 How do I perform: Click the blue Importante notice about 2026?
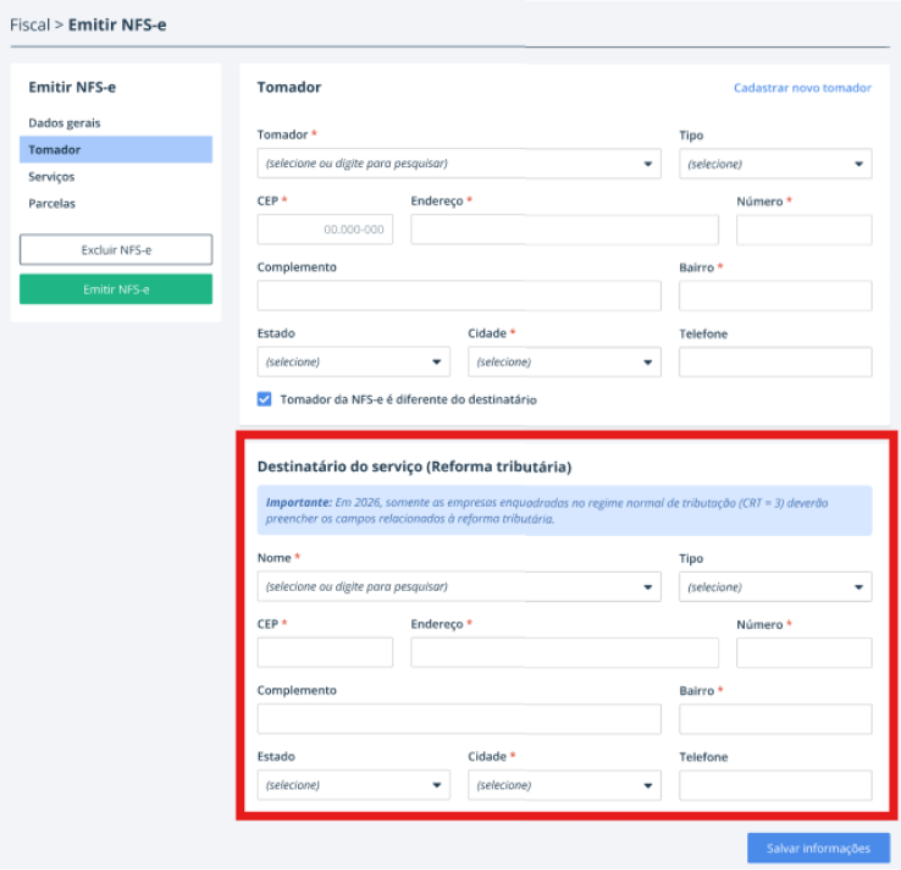[564, 510]
